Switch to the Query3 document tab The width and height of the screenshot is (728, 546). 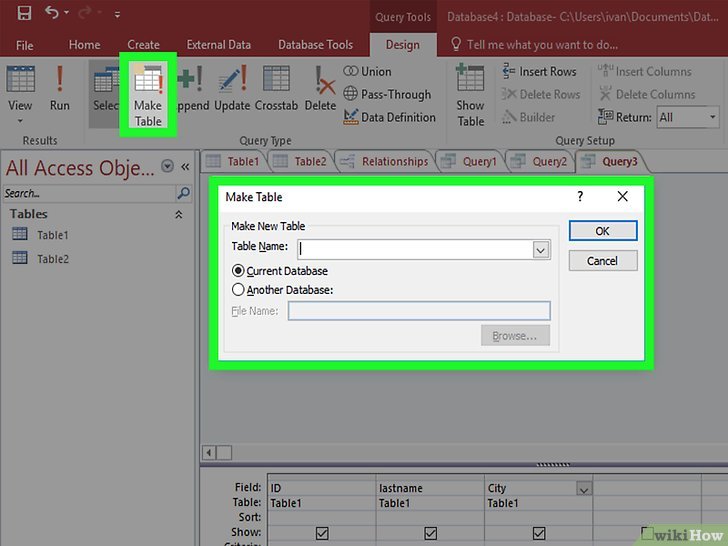pos(610,161)
